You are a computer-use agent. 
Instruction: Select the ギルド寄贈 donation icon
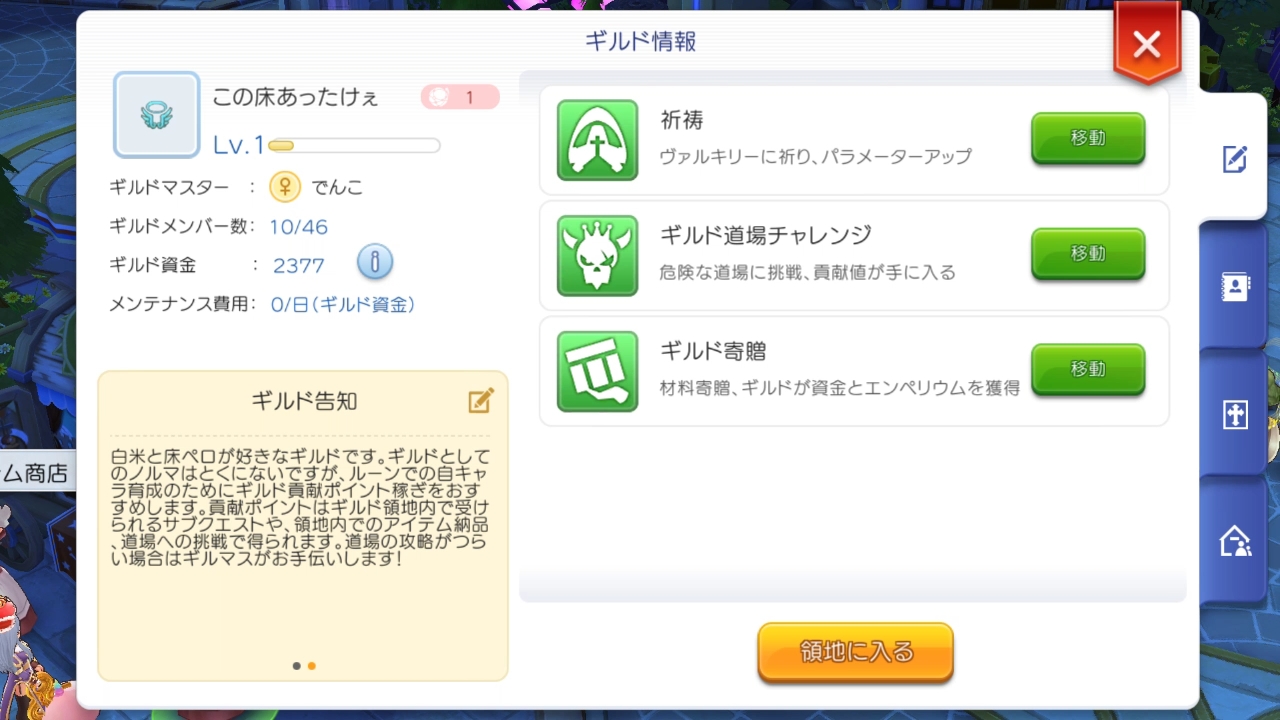click(597, 371)
